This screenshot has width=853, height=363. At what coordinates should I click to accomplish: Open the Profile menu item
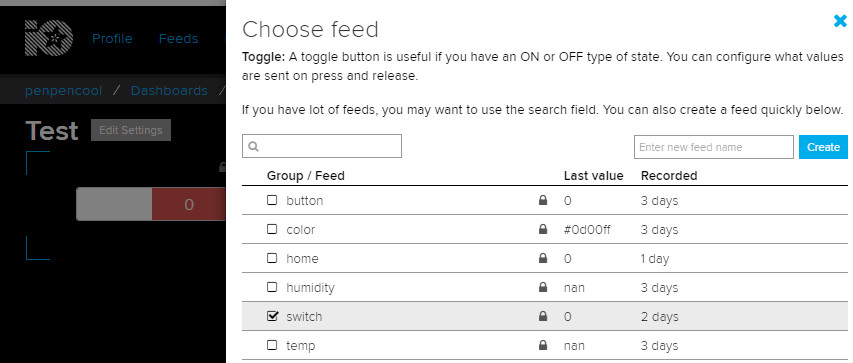click(112, 39)
